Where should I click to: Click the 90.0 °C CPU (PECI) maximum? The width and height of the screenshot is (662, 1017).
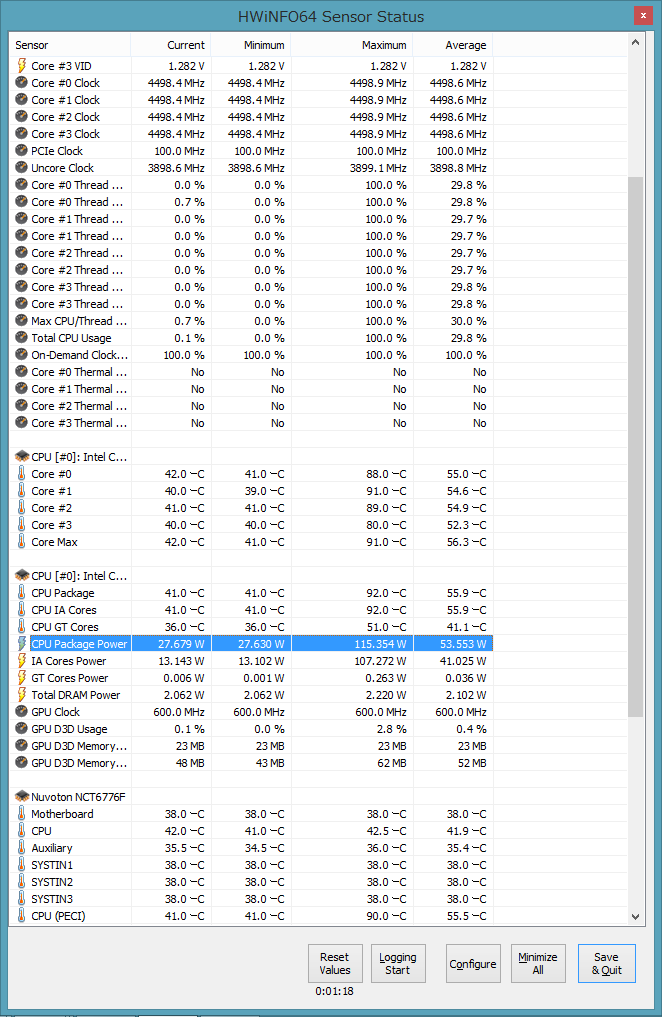pos(386,915)
